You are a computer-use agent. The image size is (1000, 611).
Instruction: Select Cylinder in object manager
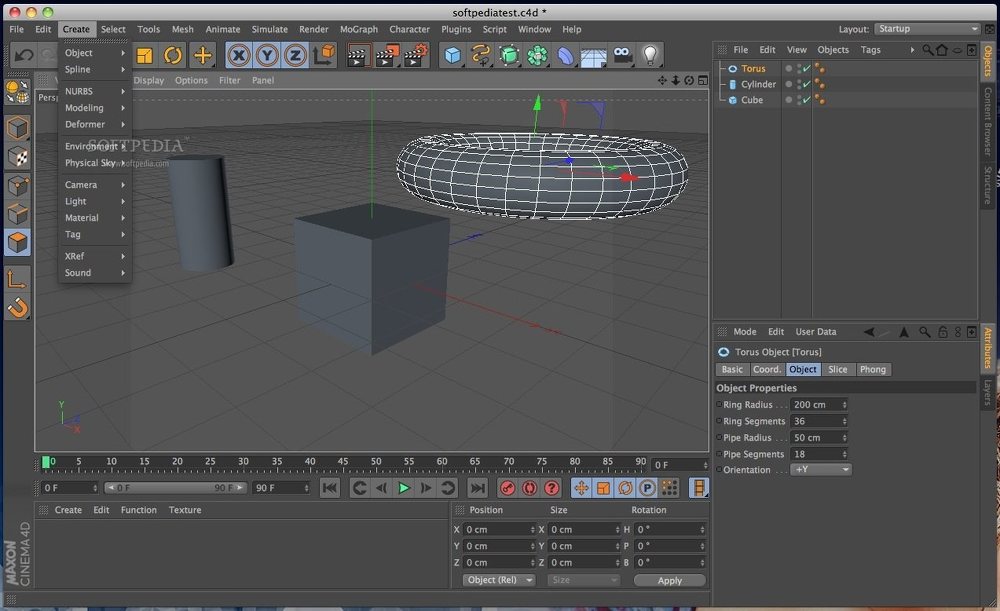click(x=758, y=84)
